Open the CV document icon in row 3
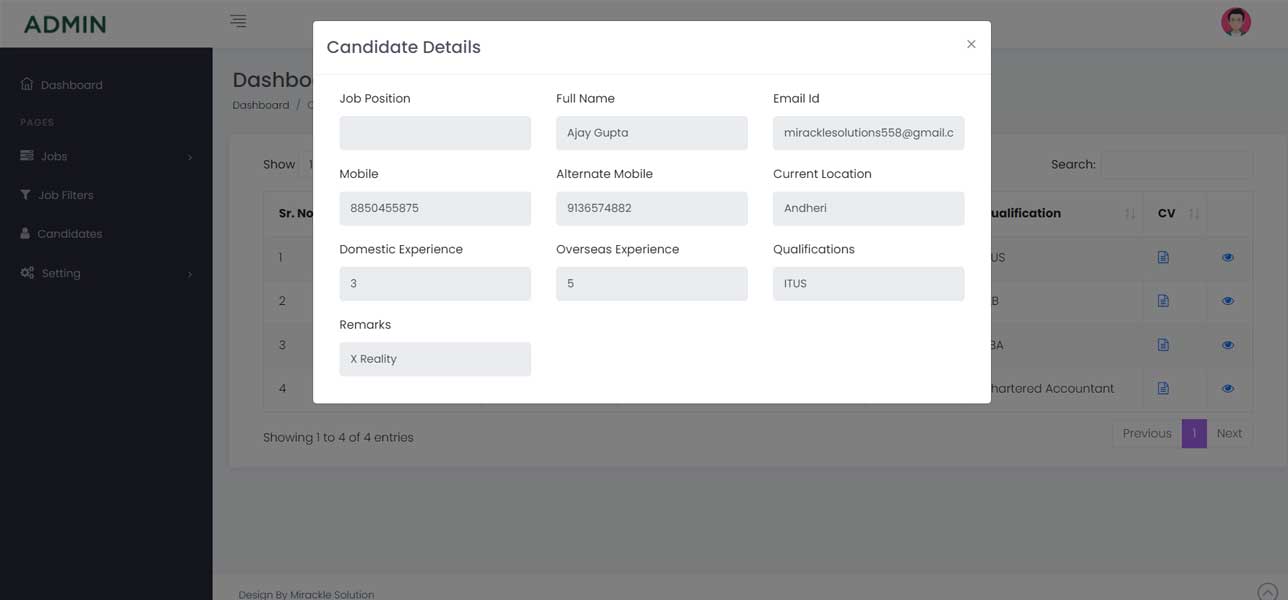 coord(1163,345)
